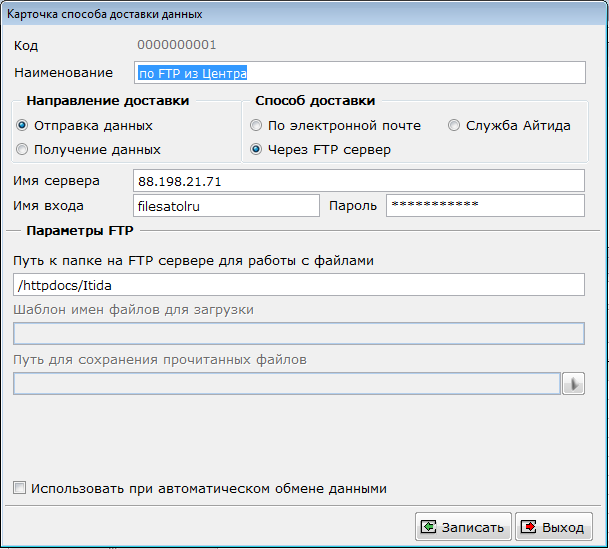Select the Получение данных radio button

[22, 149]
